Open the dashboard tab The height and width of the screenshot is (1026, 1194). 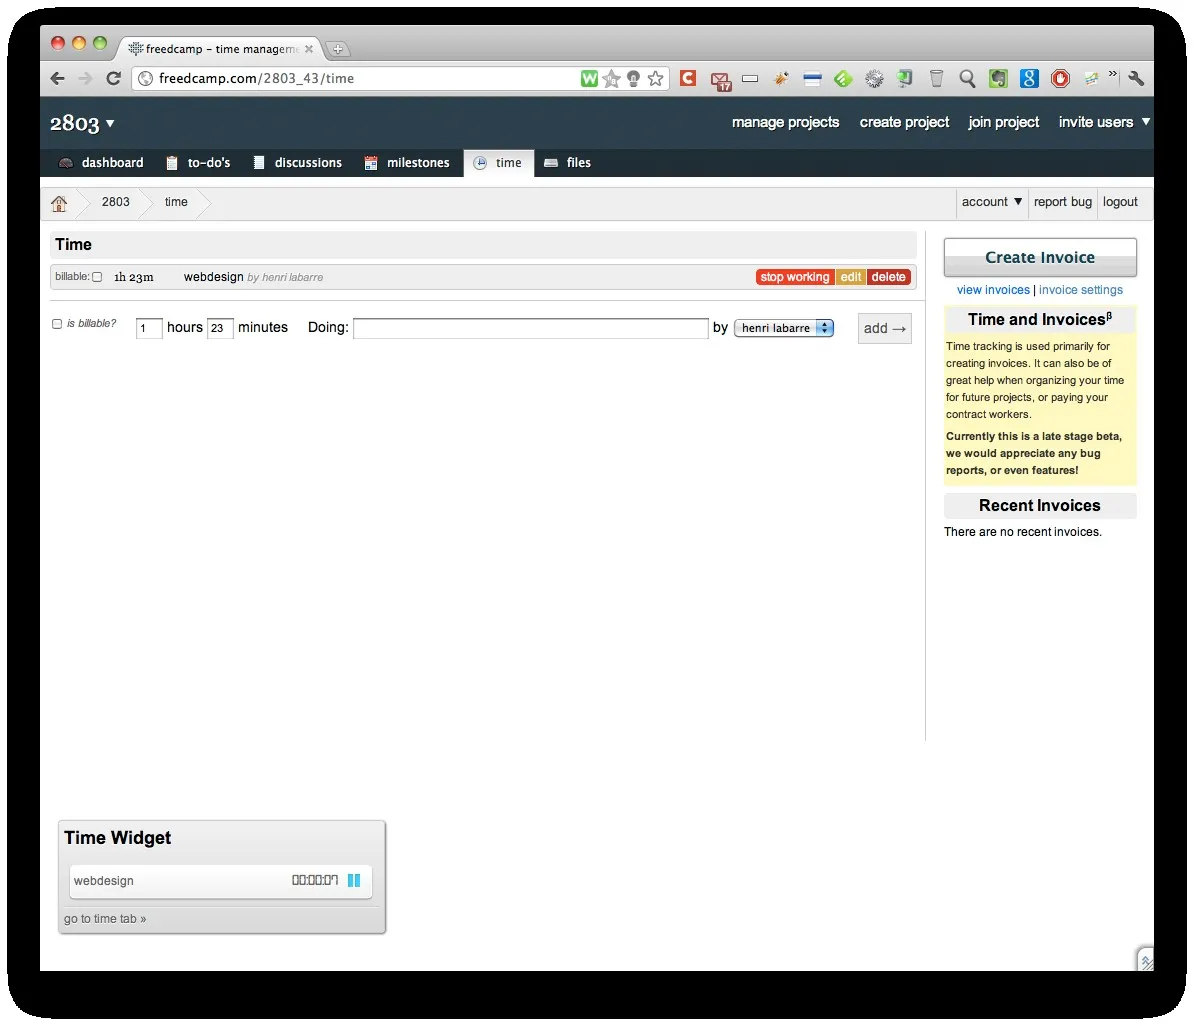pyautogui.click(x=101, y=163)
